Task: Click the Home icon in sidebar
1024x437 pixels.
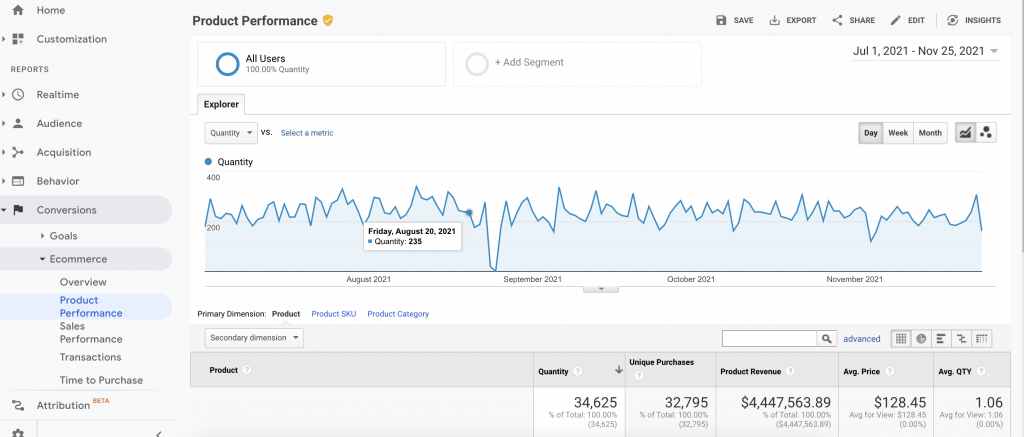Action: [x=18, y=10]
